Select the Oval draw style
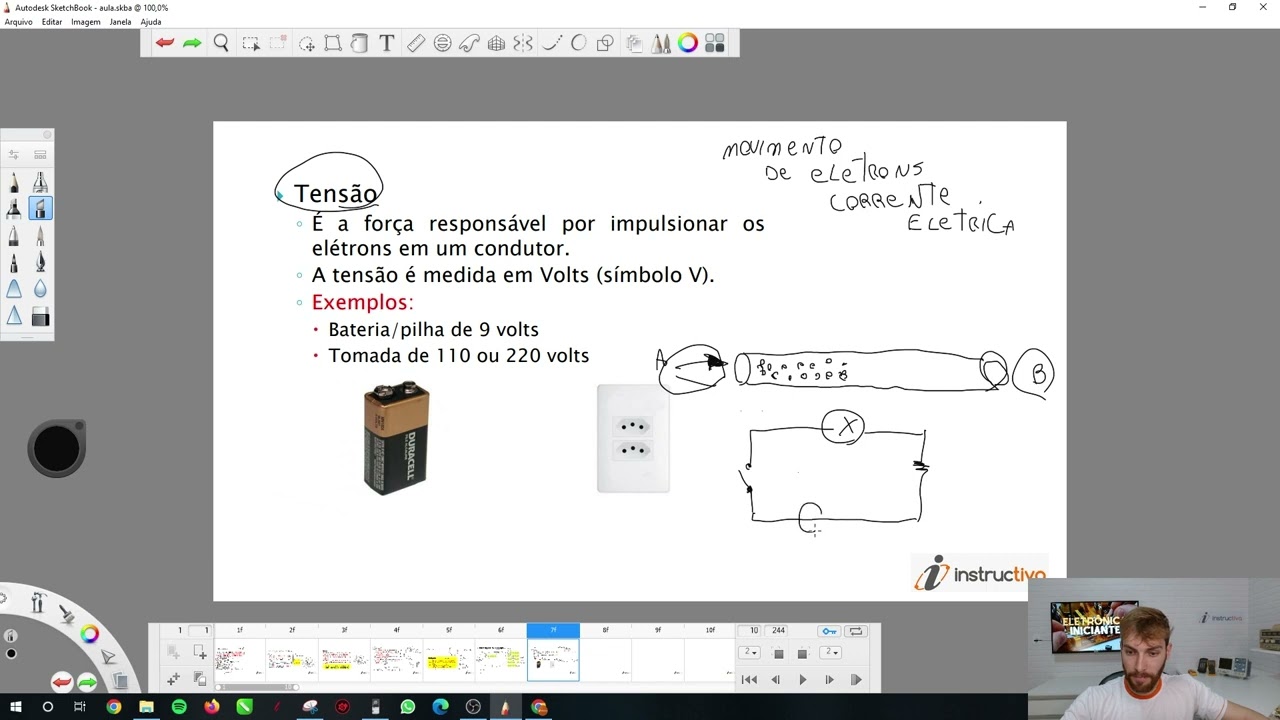The image size is (1280, 720). 578,43
